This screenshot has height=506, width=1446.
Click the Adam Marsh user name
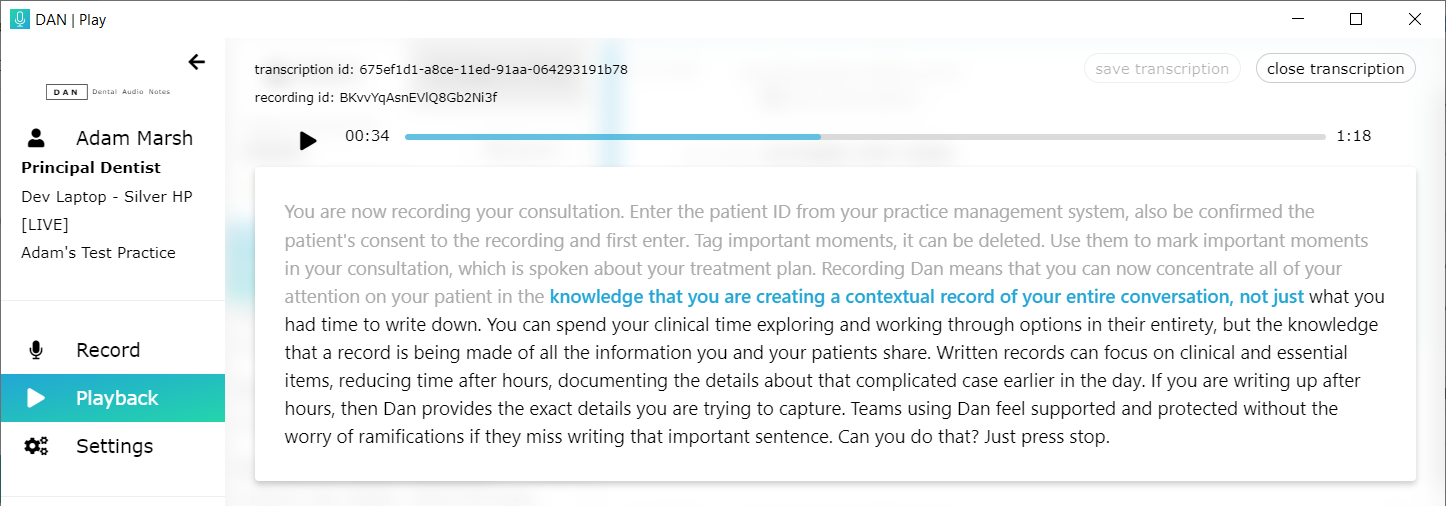coord(134,138)
